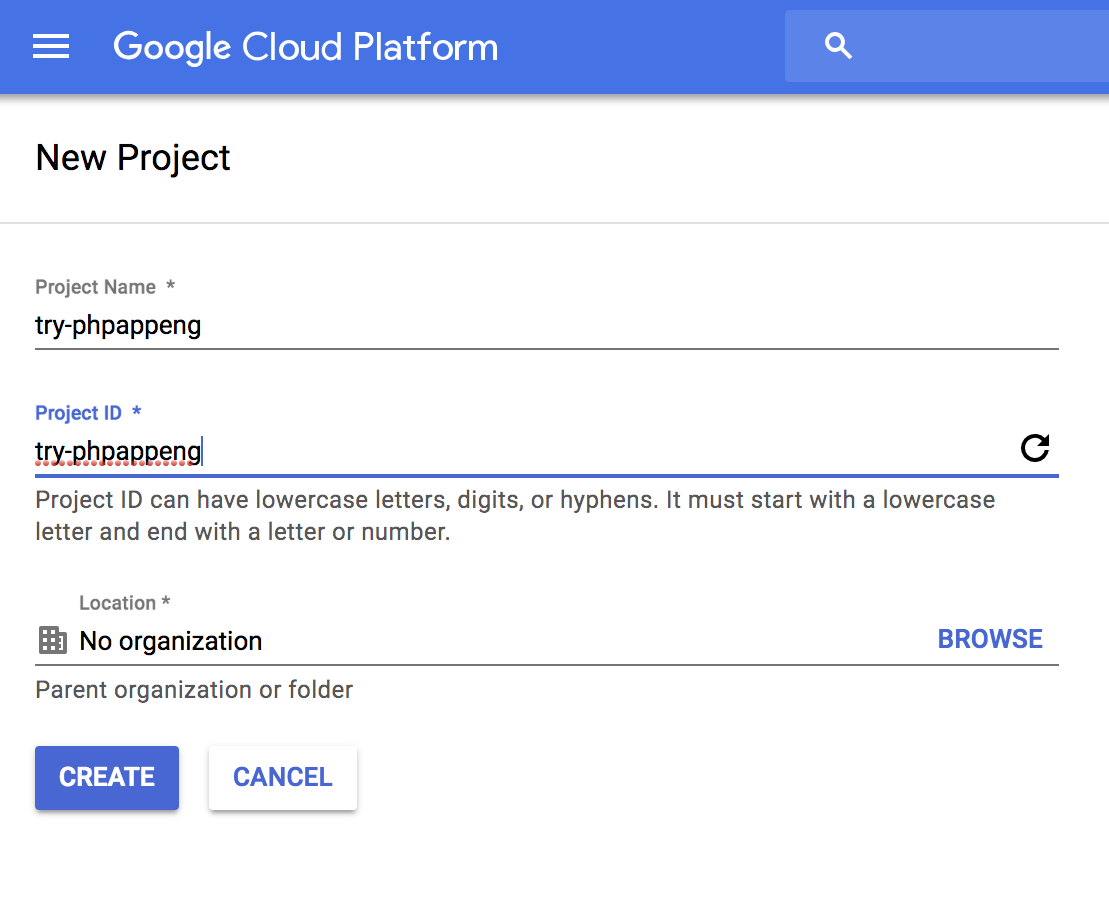Click the 'New Project' heading
This screenshot has width=1109, height=900.
133,158
